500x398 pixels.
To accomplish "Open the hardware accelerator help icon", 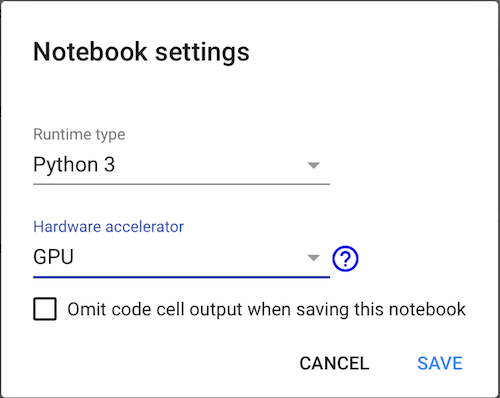I will 345,259.
